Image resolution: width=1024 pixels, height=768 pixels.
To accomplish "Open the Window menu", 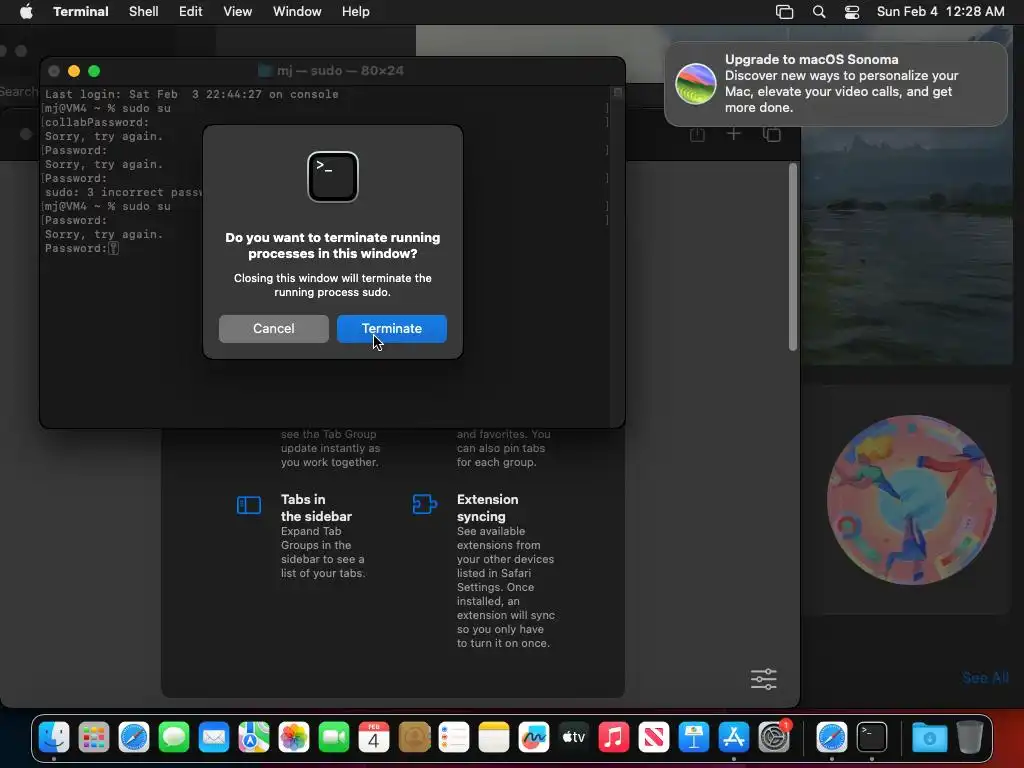I will tap(297, 12).
